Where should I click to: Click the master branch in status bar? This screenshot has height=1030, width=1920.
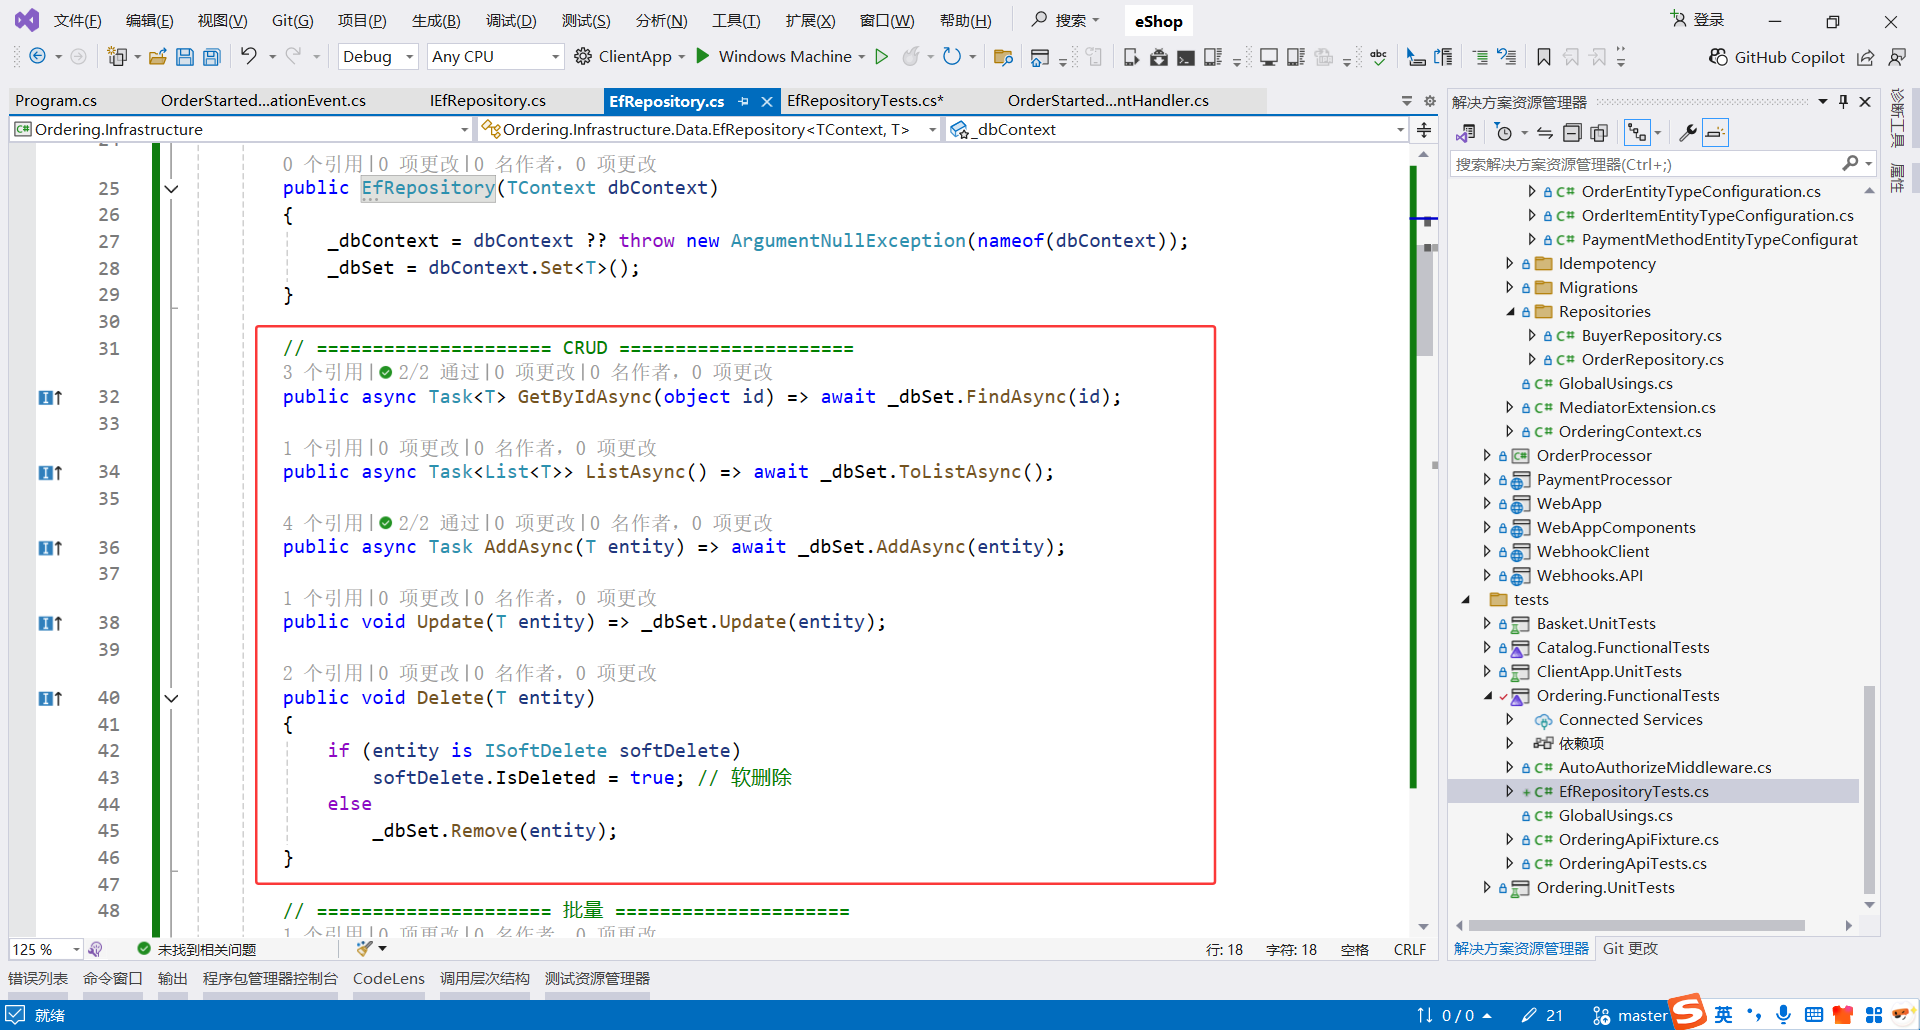(x=1630, y=1016)
